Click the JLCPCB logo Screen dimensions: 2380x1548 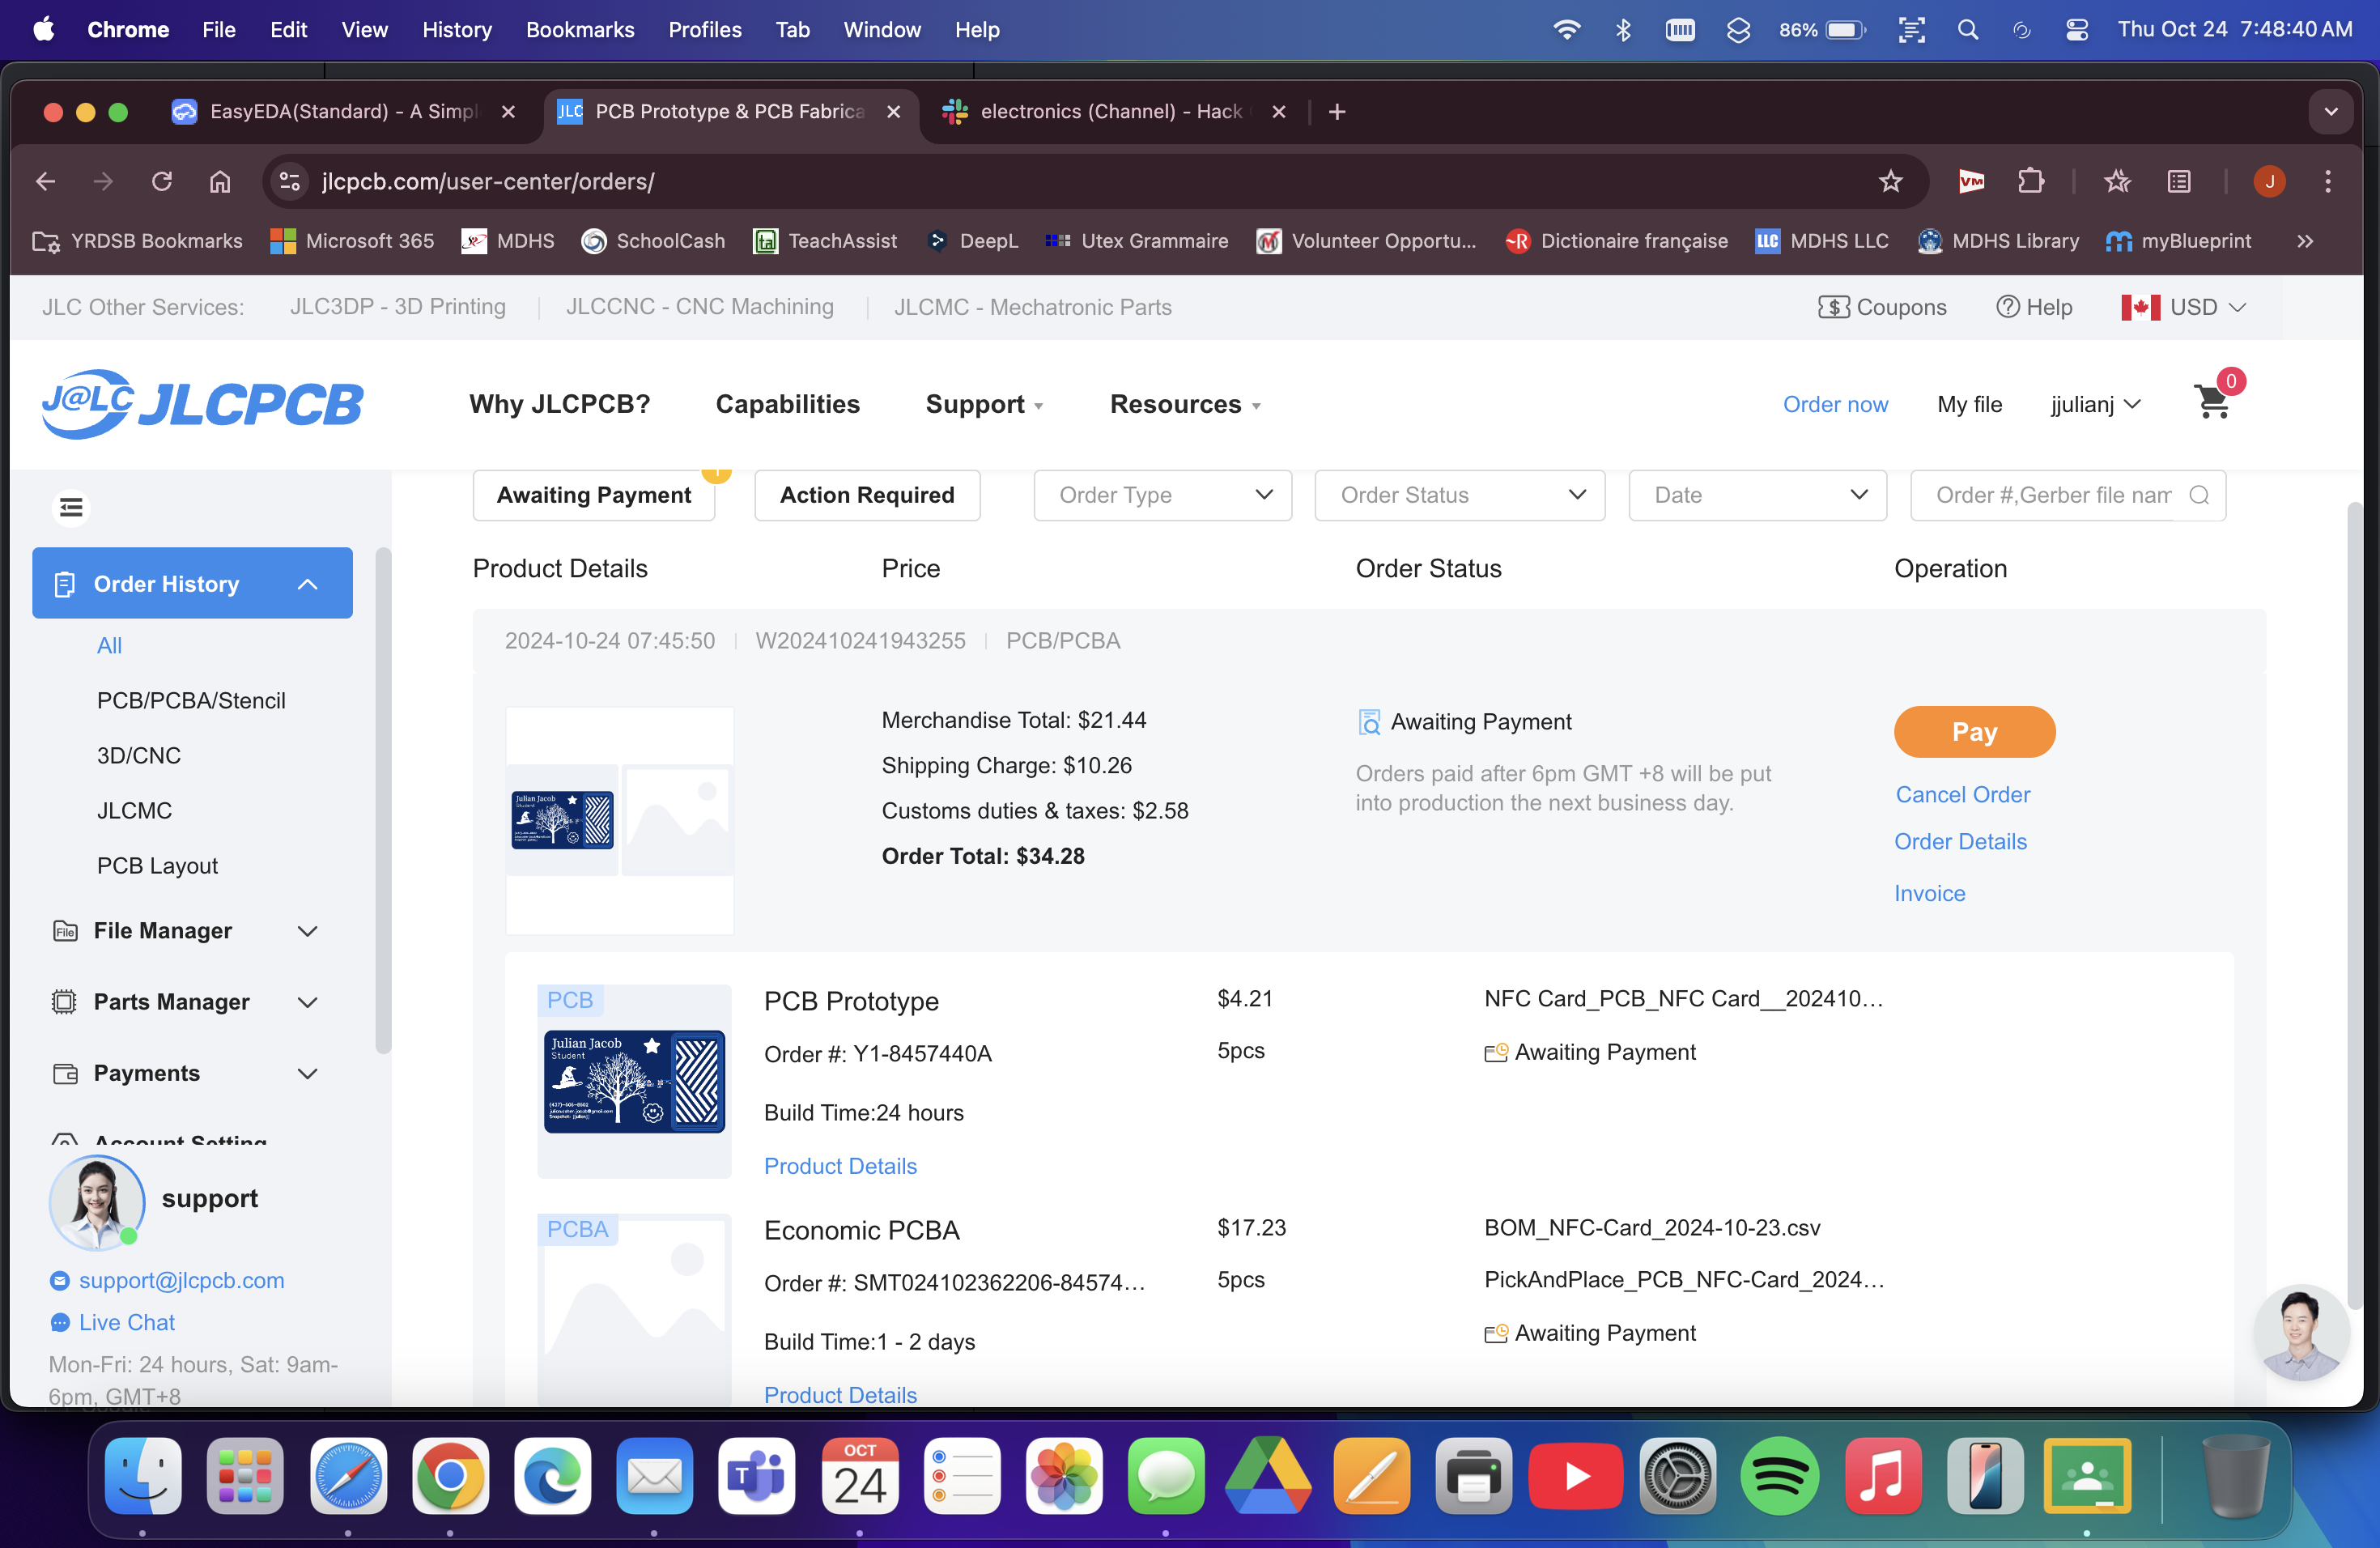pyautogui.click(x=203, y=404)
